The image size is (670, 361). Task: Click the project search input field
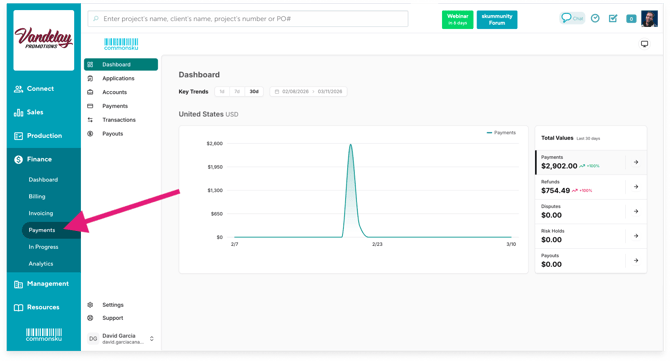[x=248, y=19]
